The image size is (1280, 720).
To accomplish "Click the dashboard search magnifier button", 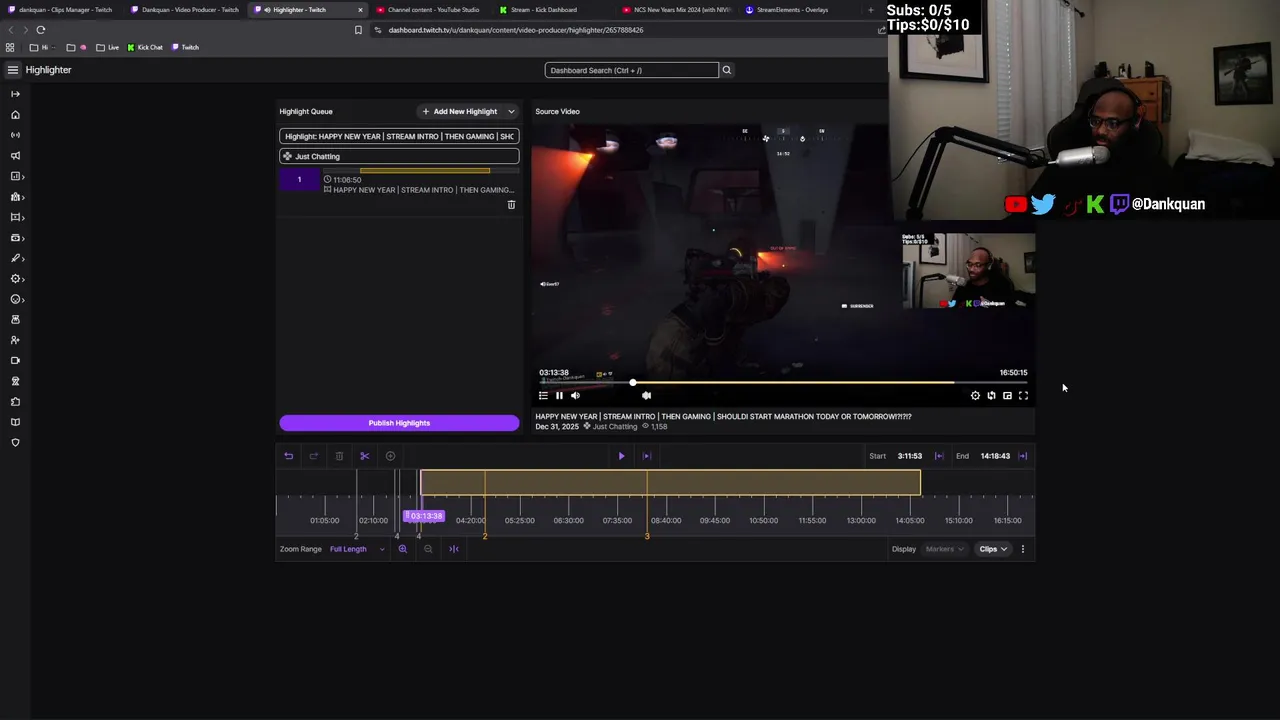I will [x=727, y=70].
